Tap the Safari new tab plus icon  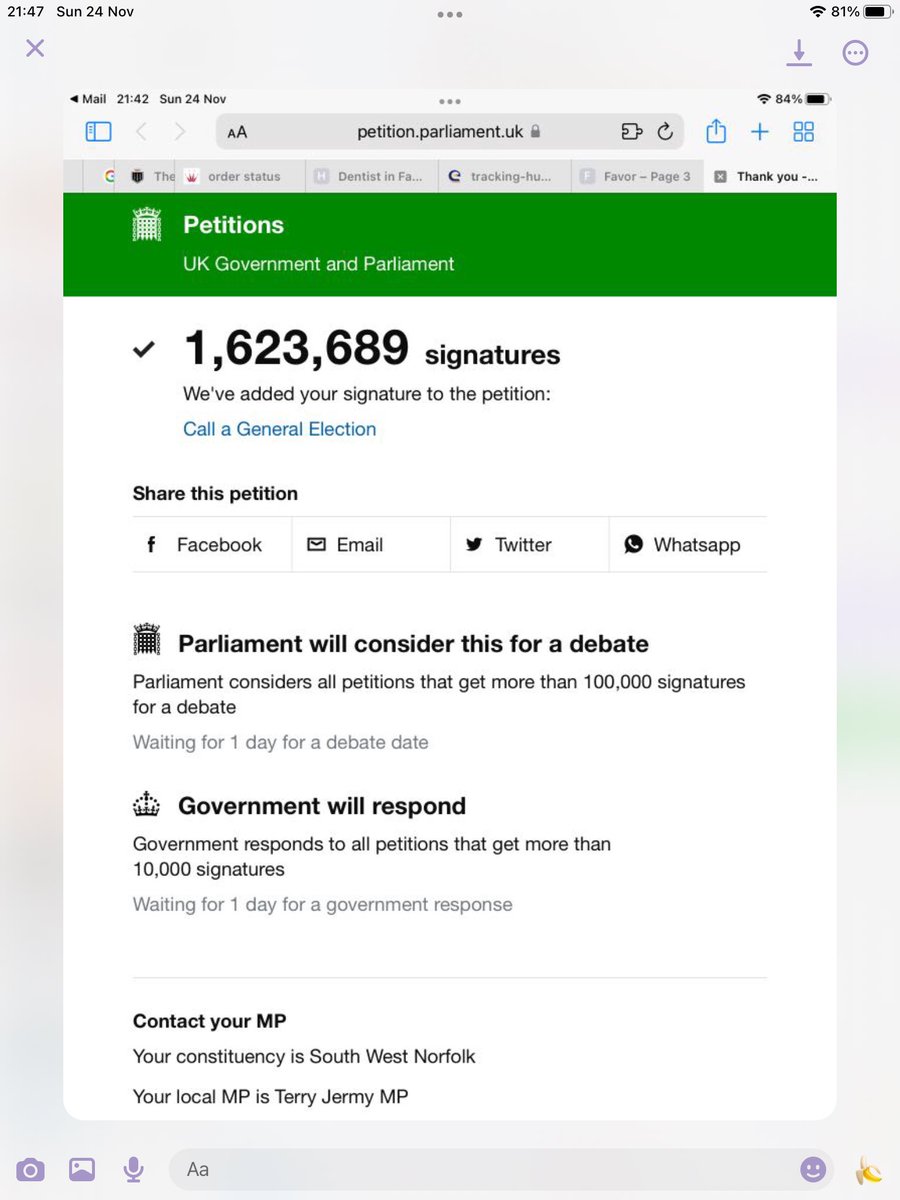tap(759, 132)
